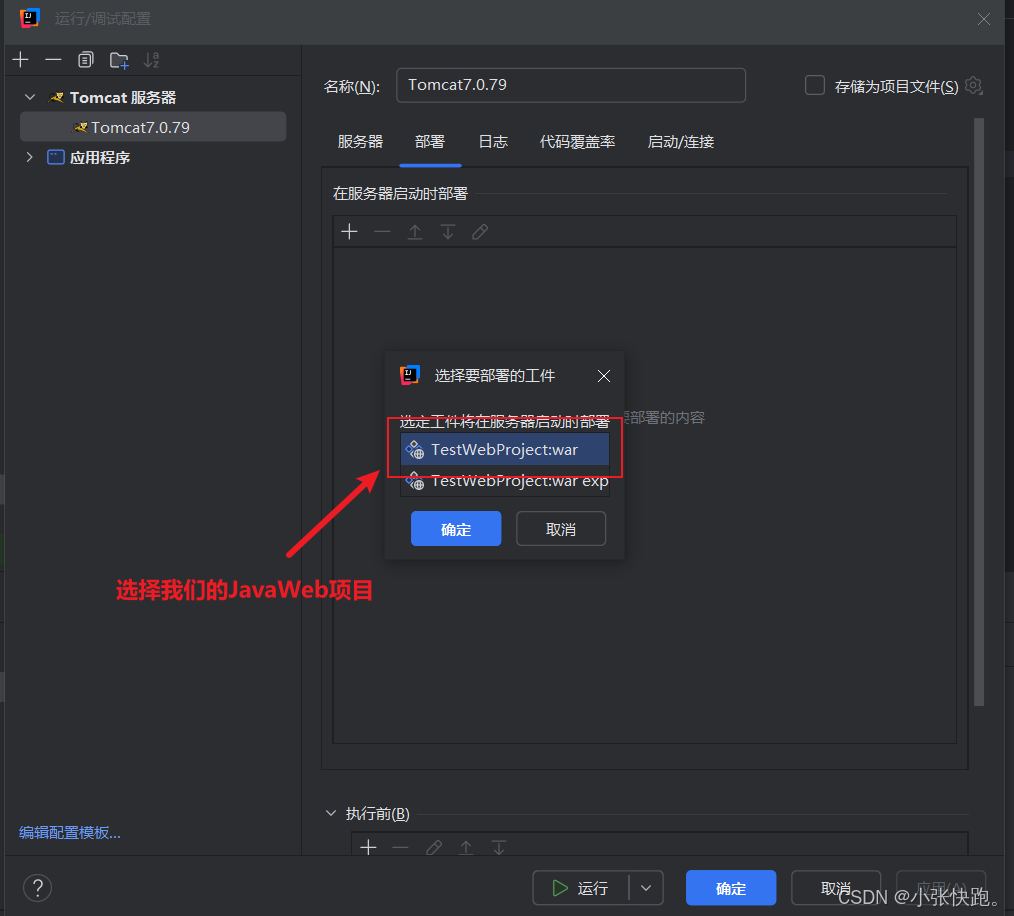
Task: Collapse the before-launch section
Action: [x=331, y=813]
